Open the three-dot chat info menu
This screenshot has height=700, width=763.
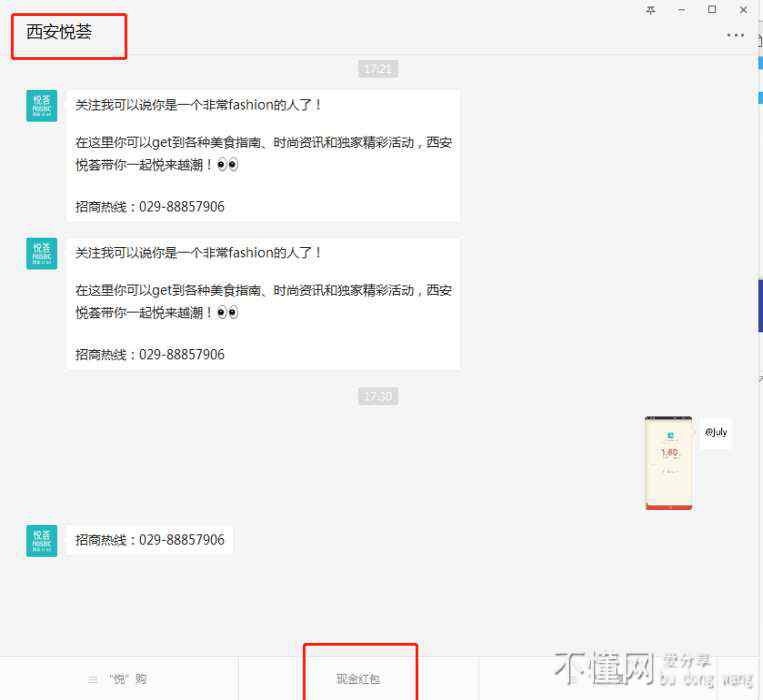tap(735, 35)
